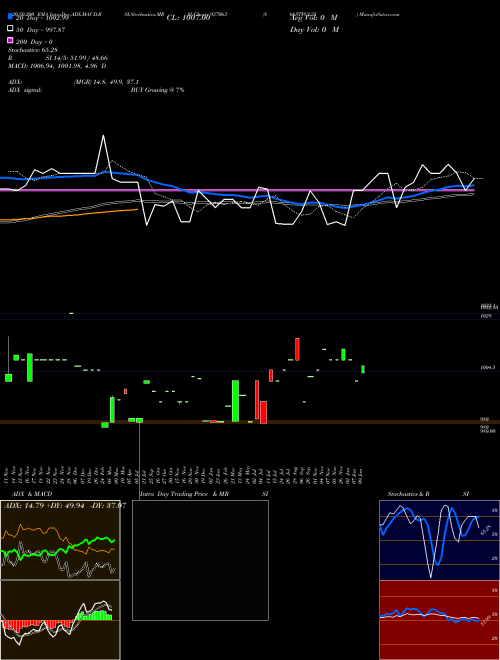The image size is (500, 660).
Task: Click the '(MGR) 14.8, 49.9, 37.1' ADX values
Action: click(x=106, y=82)
